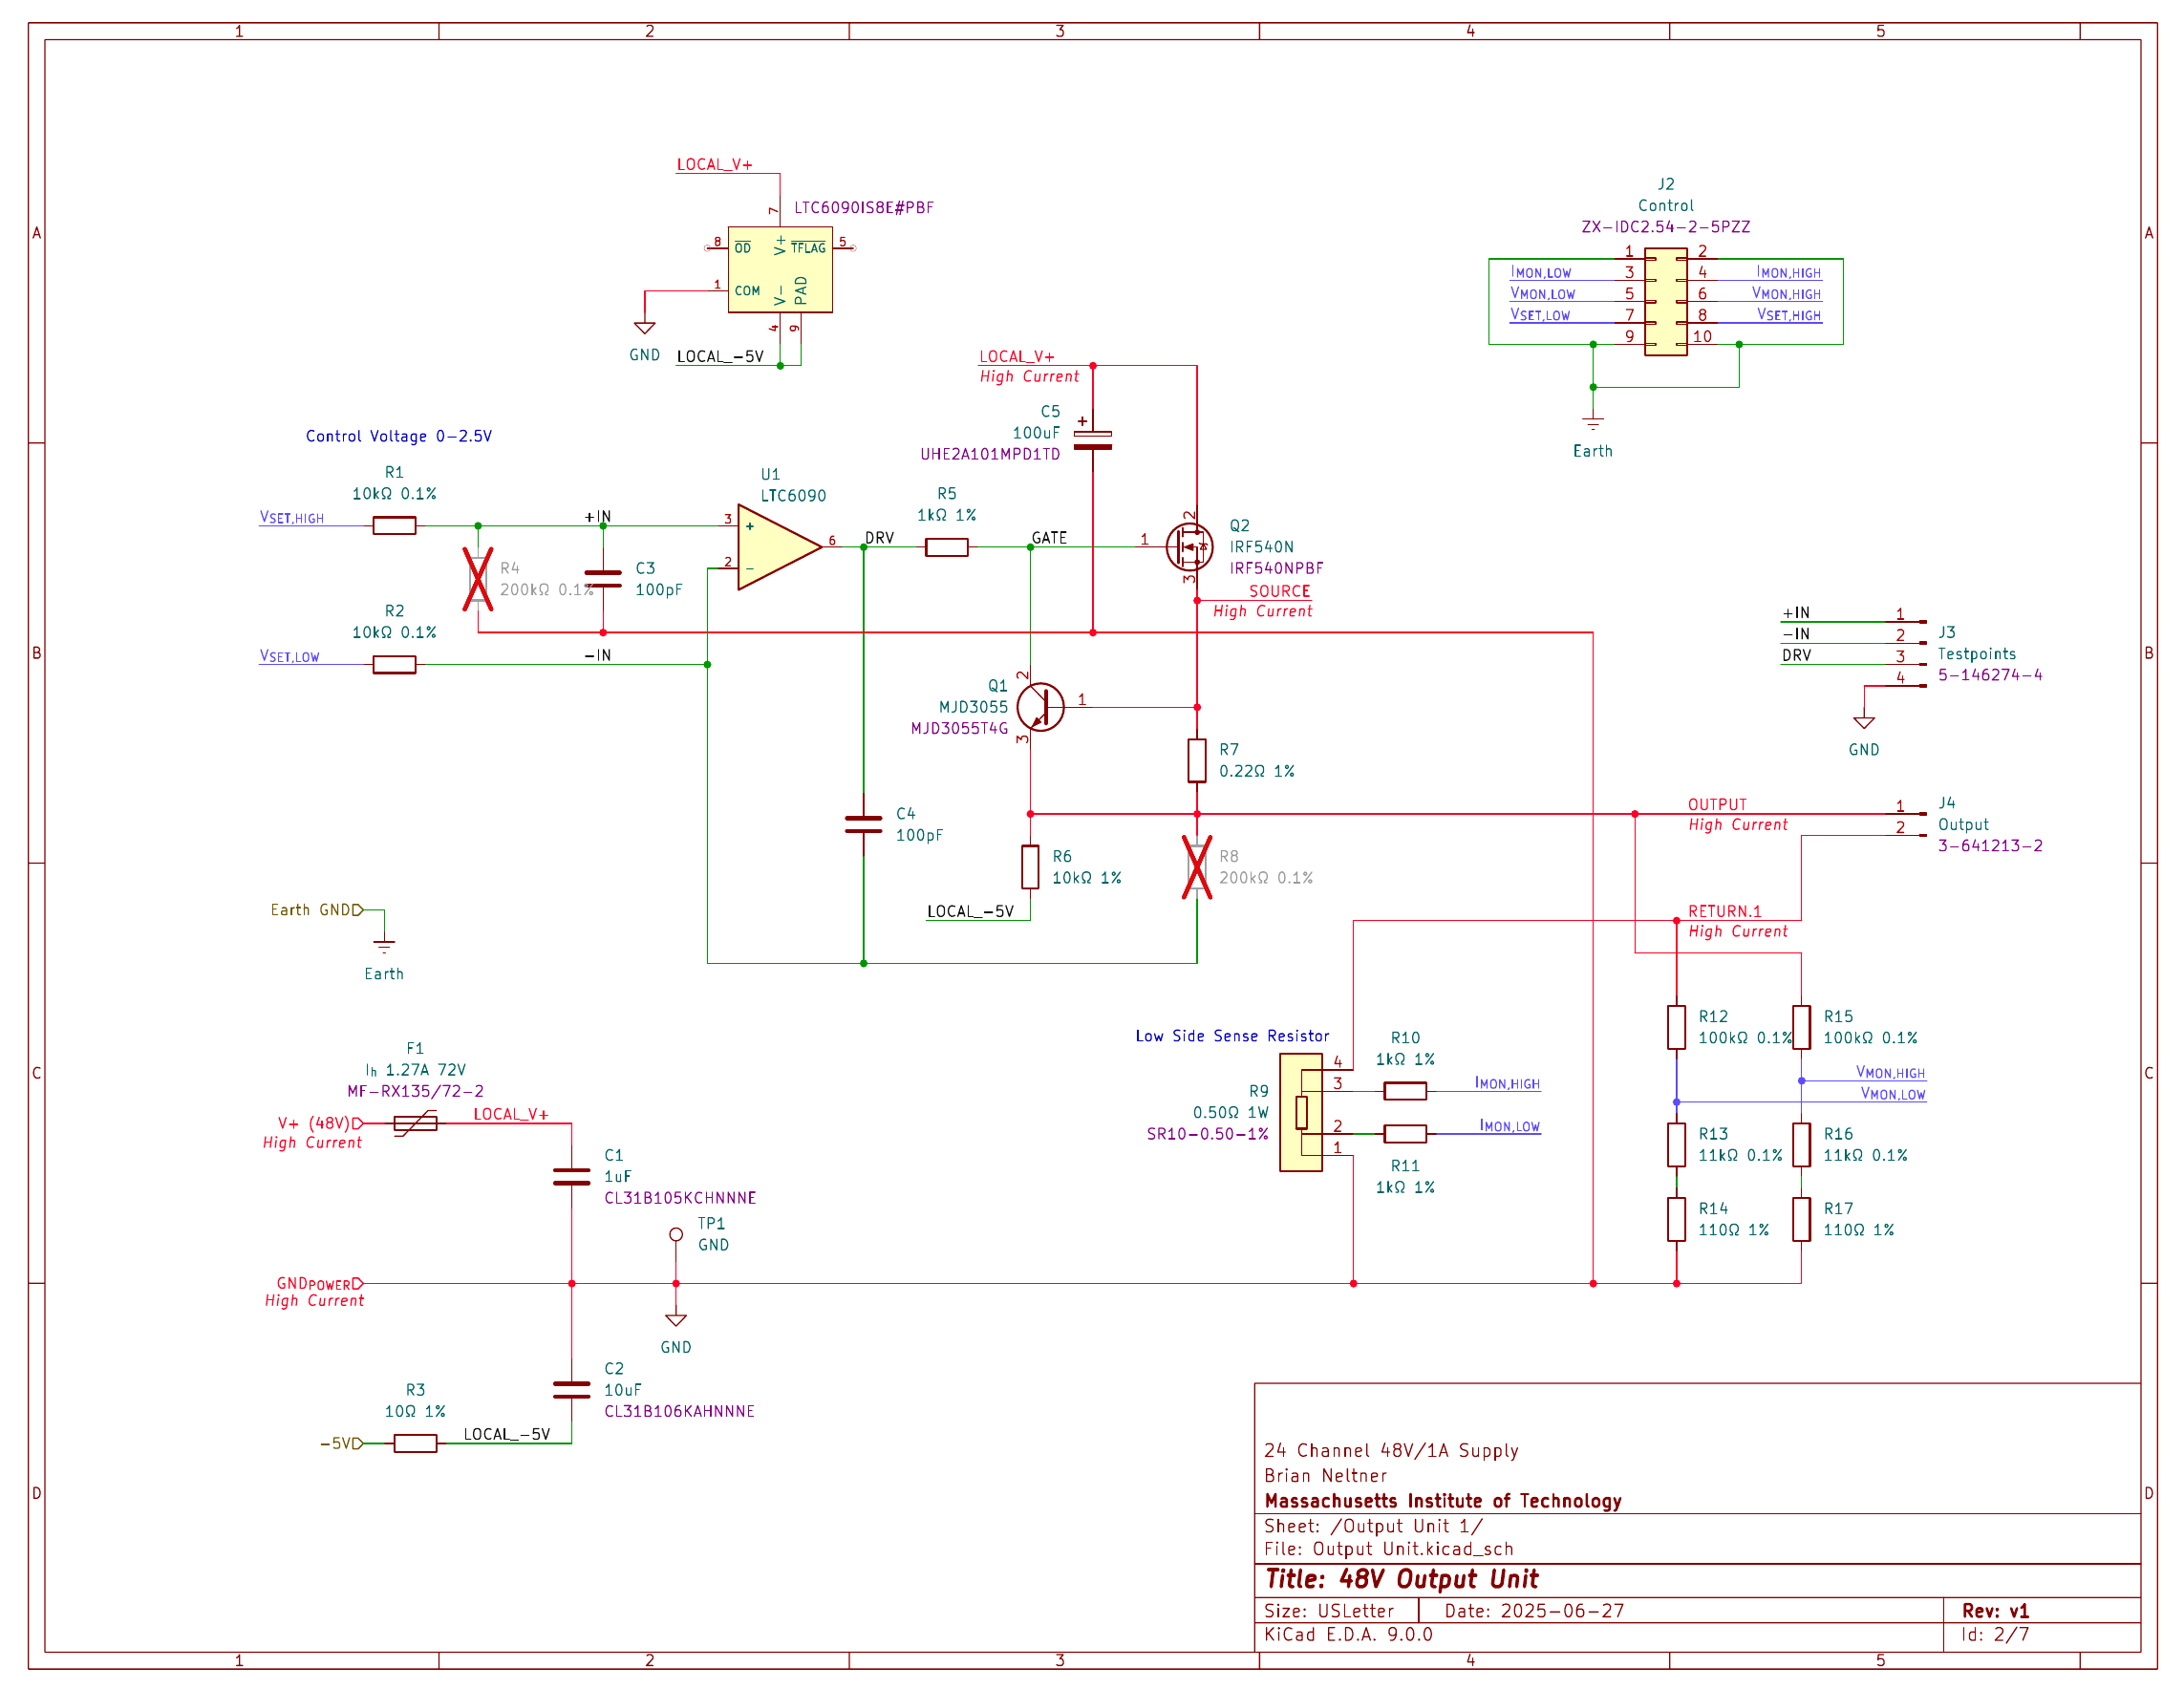Click the C5 100uF polarized capacitor symbol
Viewport: 2184px width, 1689px height.
[x=1092, y=440]
